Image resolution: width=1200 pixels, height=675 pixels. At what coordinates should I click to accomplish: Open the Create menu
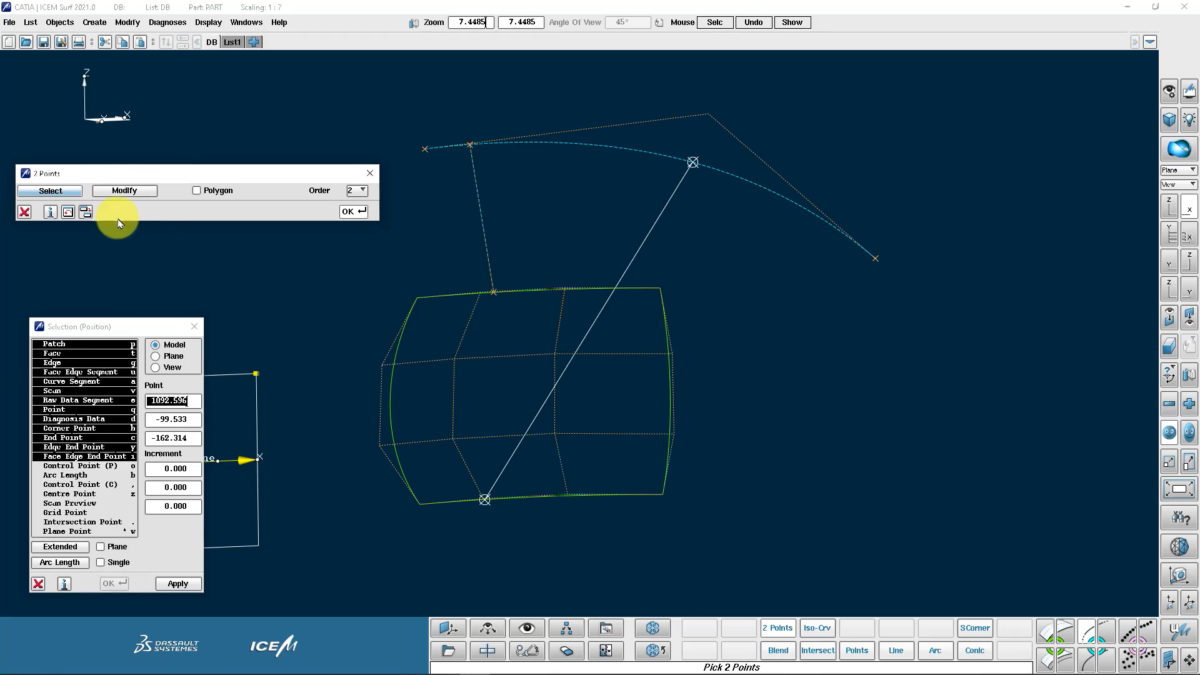94,22
